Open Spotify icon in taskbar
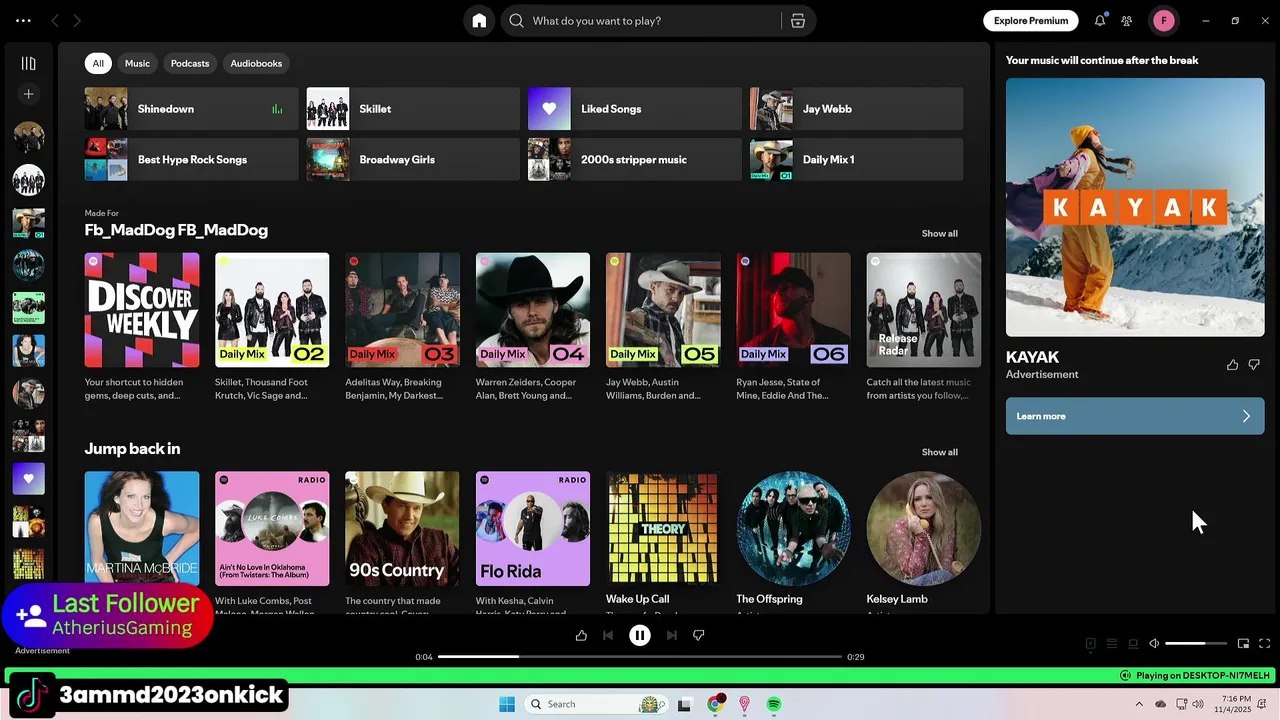 (x=774, y=704)
